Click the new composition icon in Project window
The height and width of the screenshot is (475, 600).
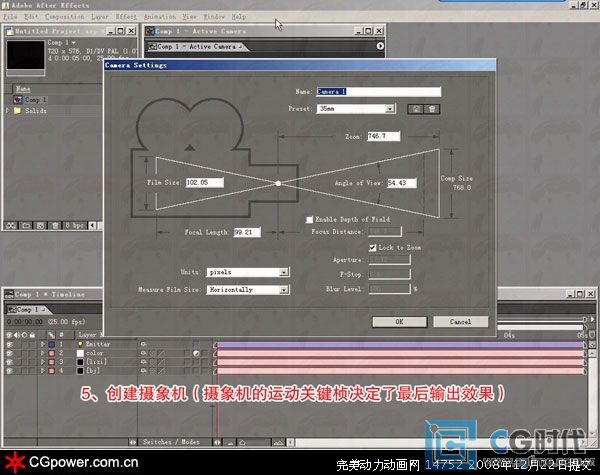point(40,226)
